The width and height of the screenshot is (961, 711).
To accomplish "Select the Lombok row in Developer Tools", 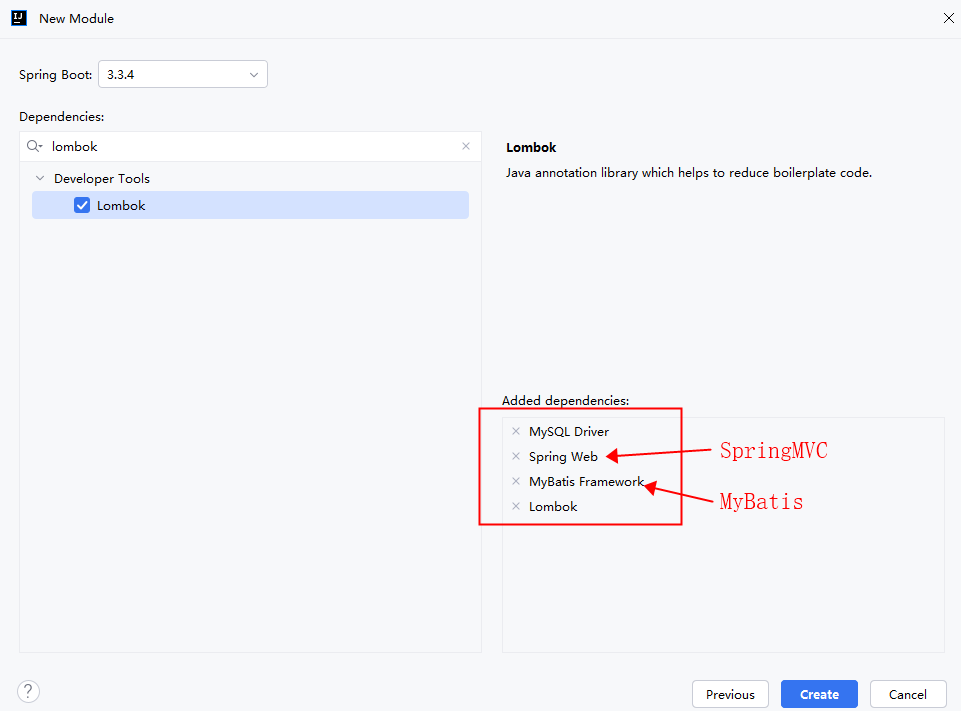I will (x=250, y=205).
